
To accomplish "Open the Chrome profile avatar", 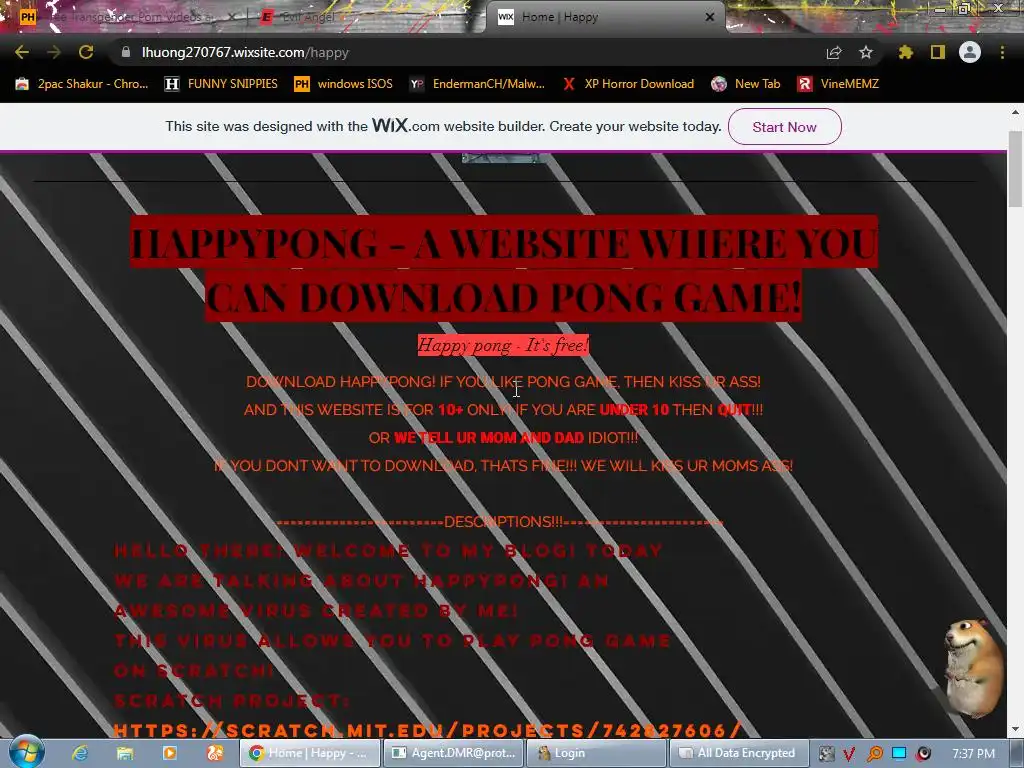I will [x=970, y=52].
